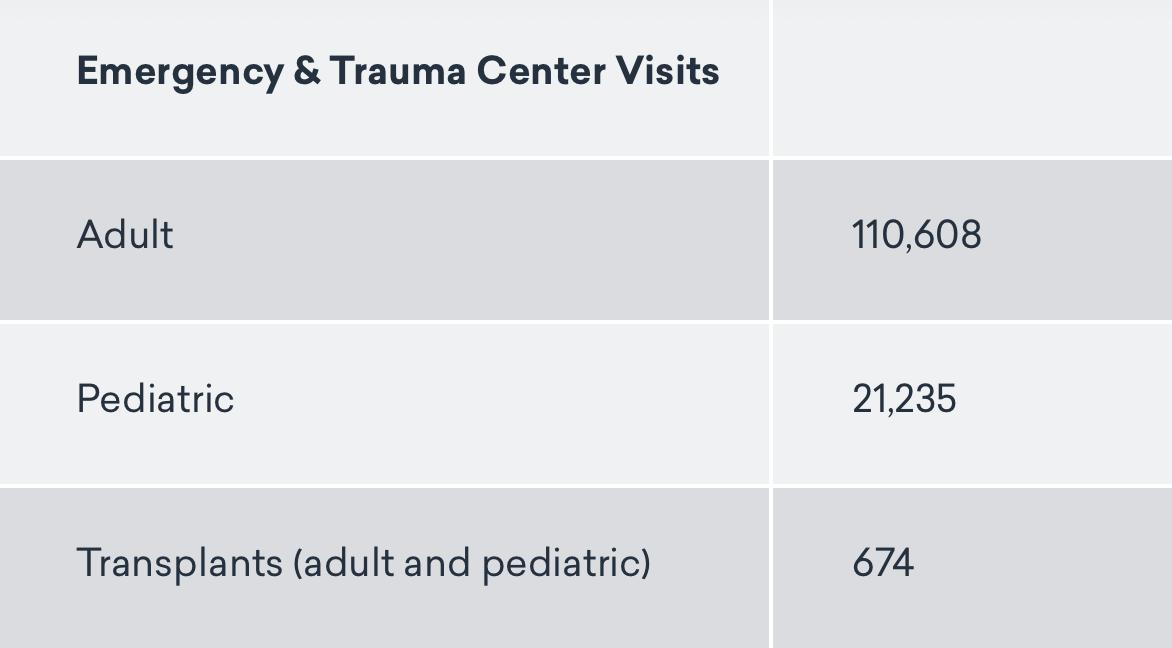Click the 21,235 value
This screenshot has width=1172, height=648.
(904, 399)
